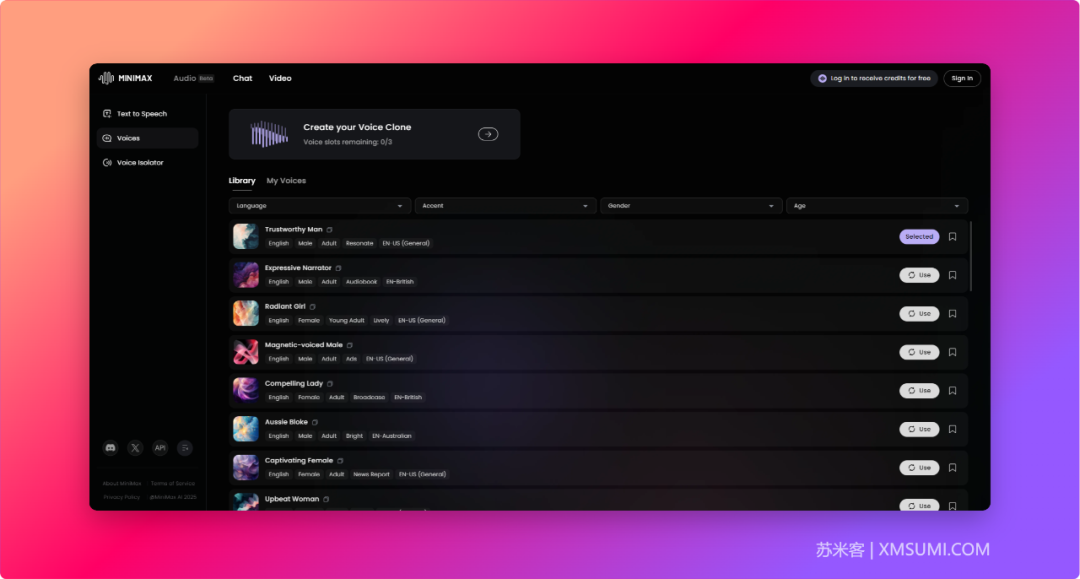Viewport: 1080px width, 579px height.
Task: Click the Sign In button
Action: tap(962, 78)
